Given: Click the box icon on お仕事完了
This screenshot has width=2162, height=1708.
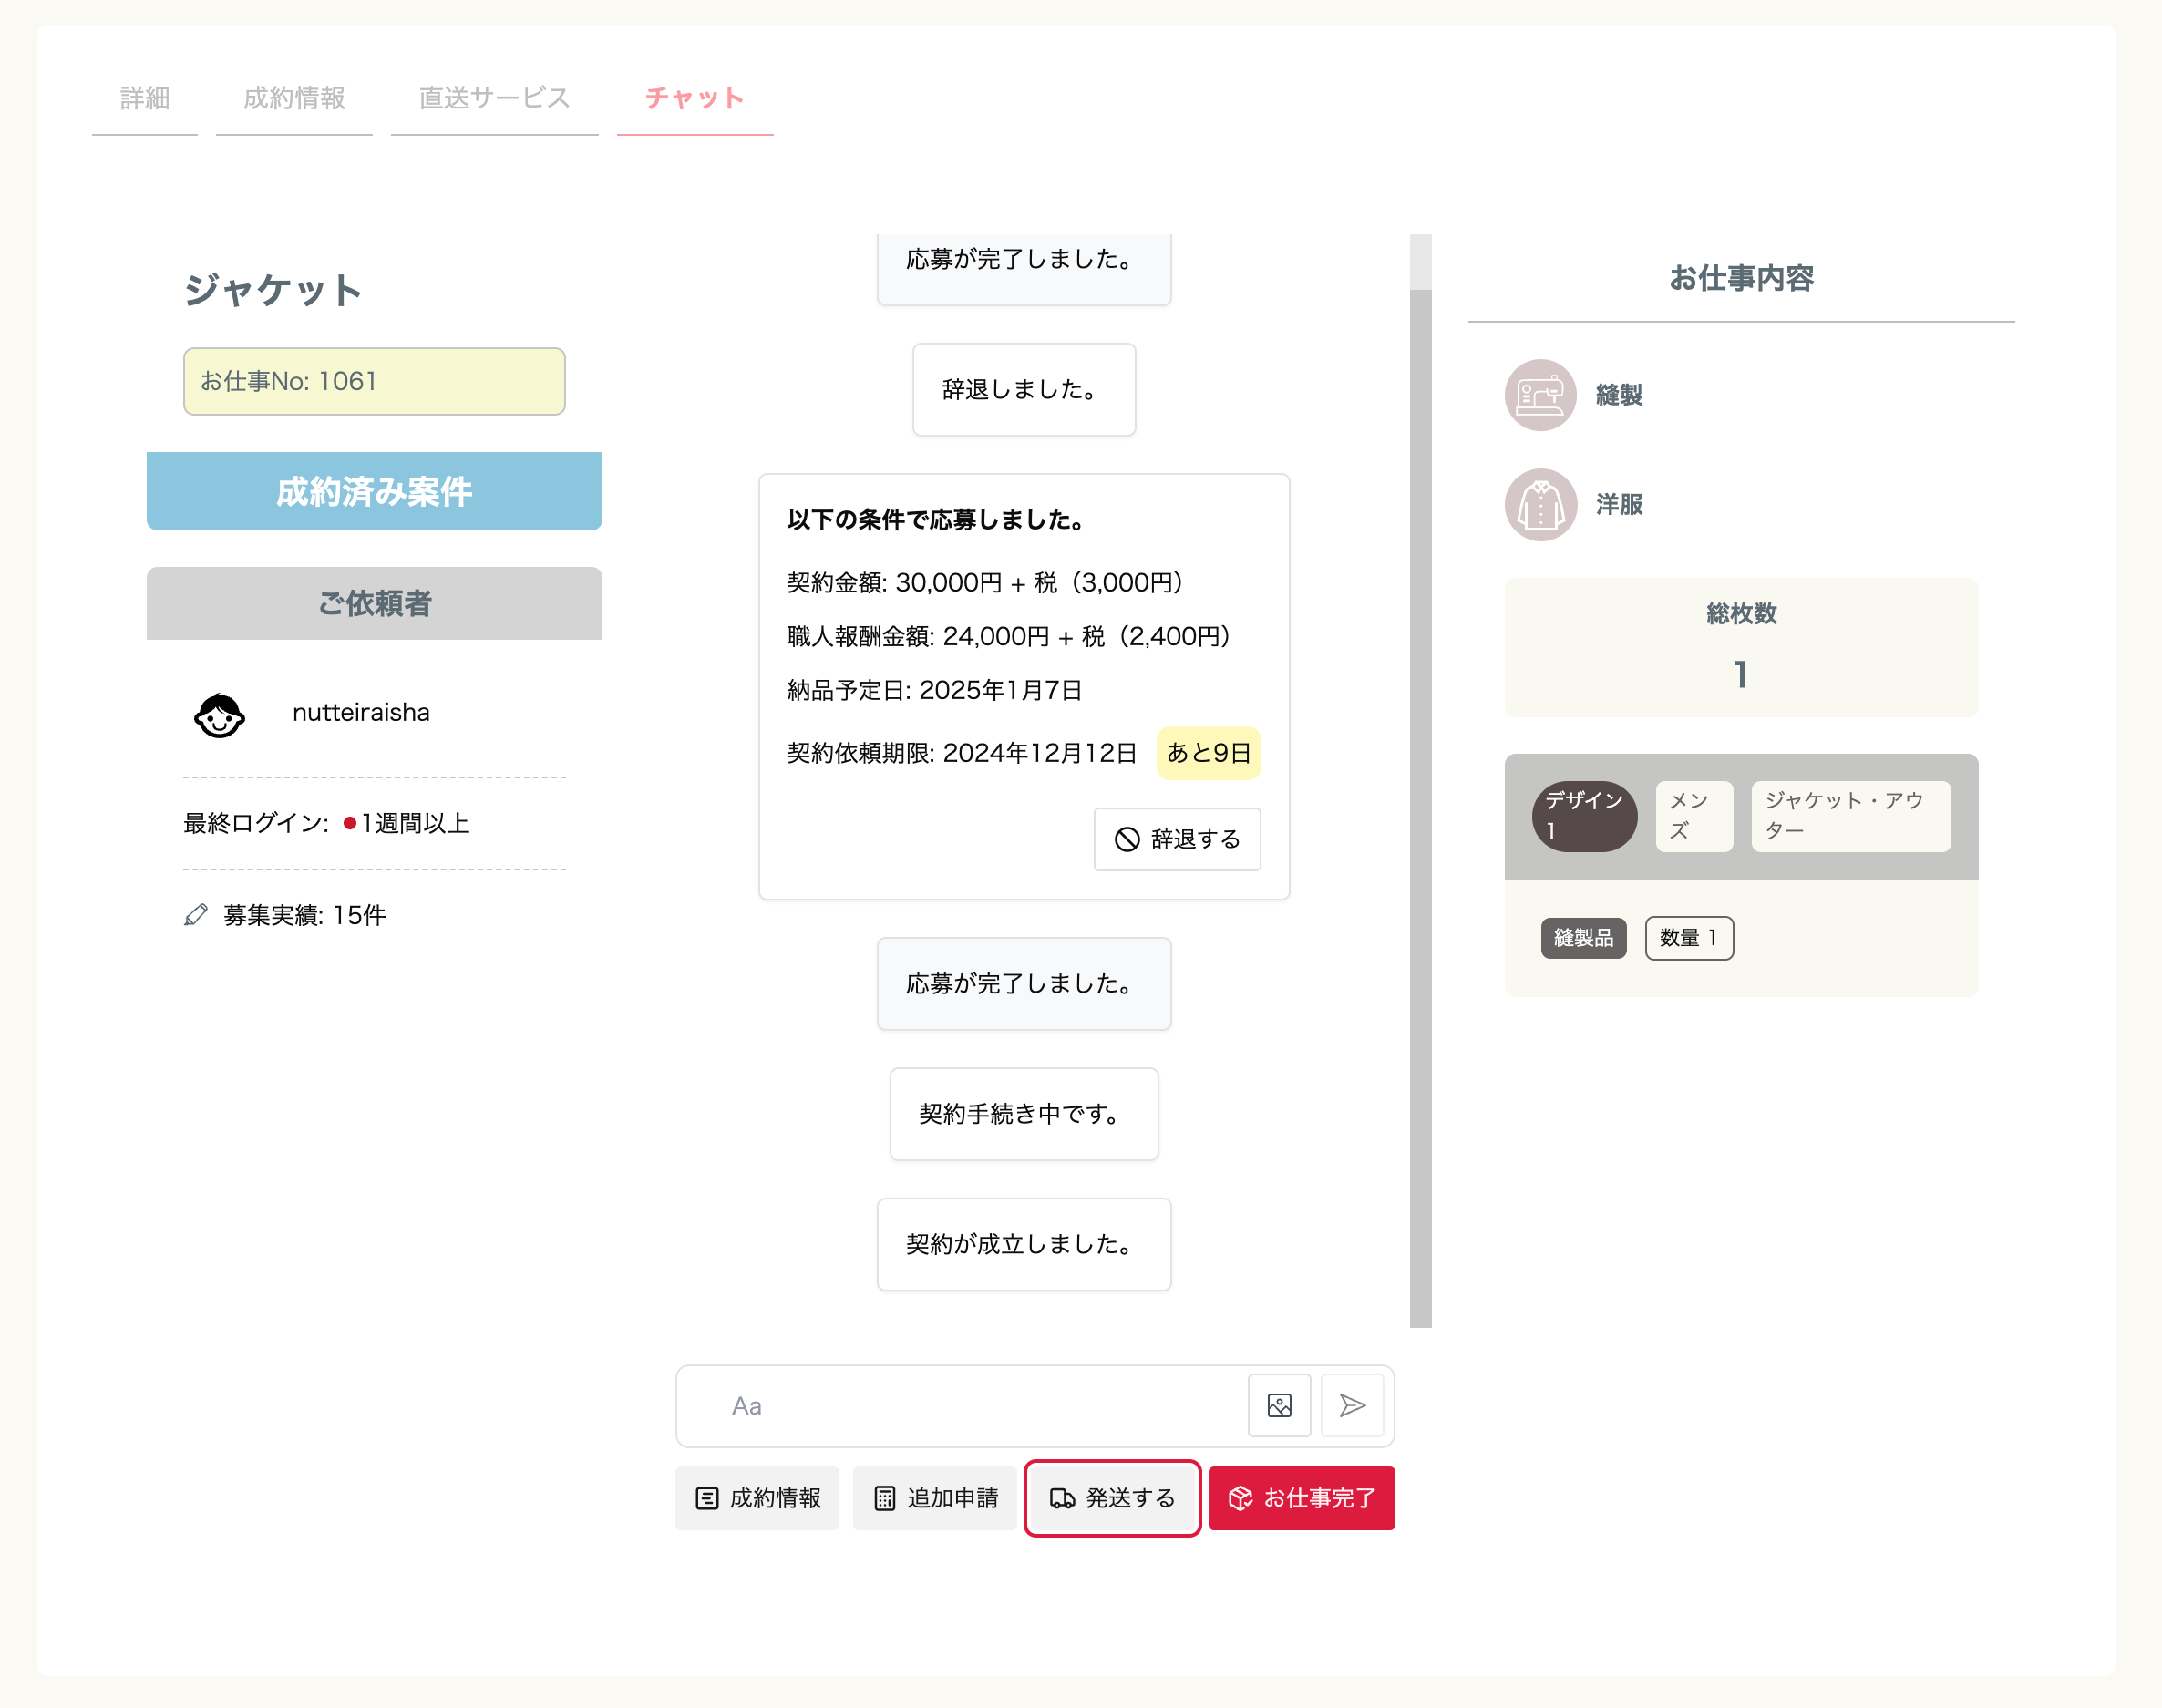Looking at the screenshot, I should click(1240, 1498).
